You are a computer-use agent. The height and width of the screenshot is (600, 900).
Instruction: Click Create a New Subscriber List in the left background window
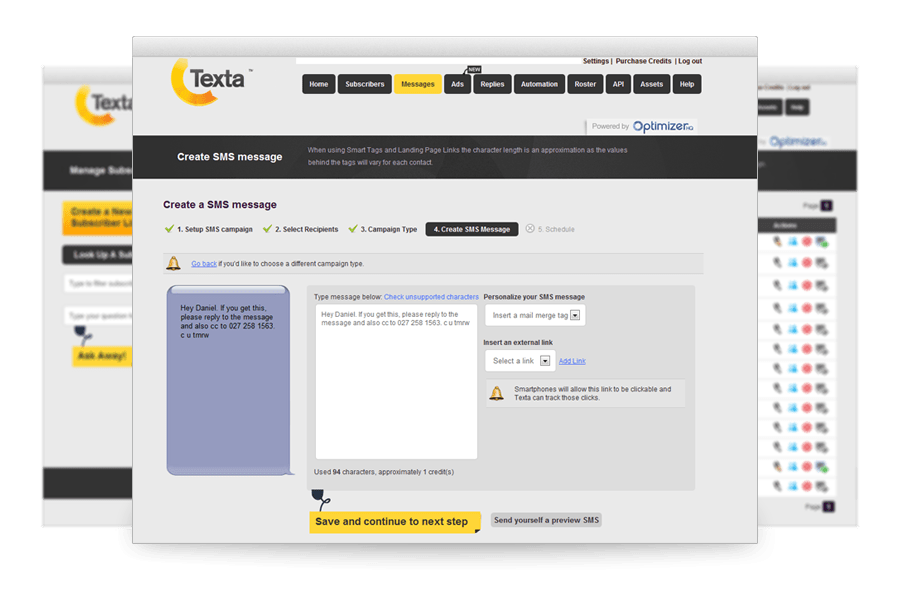point(98,218)
